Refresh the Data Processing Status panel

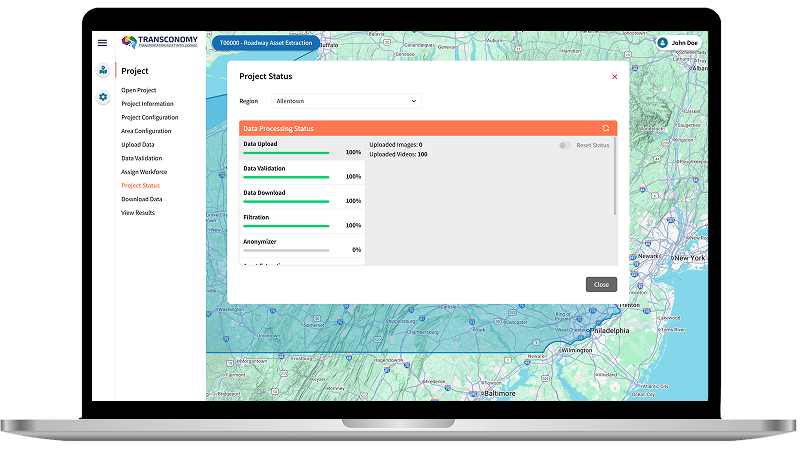pyautogui.click(x=605, y=129)
